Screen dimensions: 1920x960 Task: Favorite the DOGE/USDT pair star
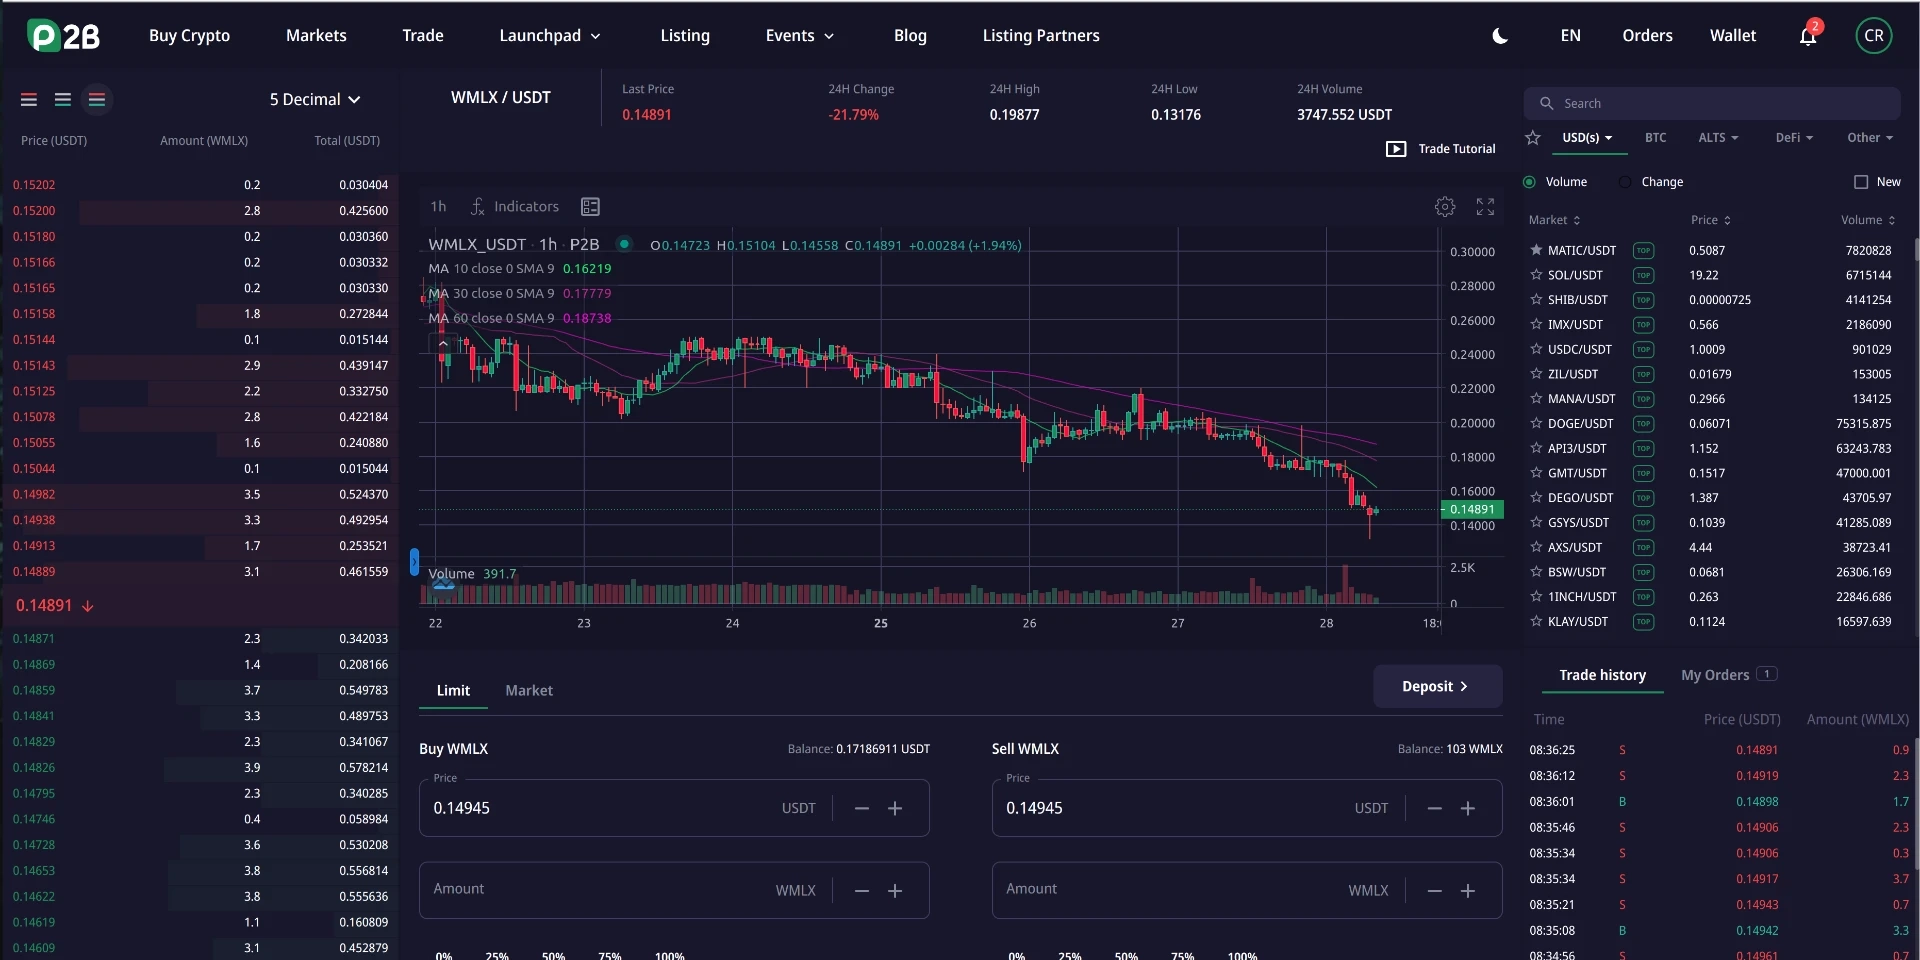tap(1536, 424)
